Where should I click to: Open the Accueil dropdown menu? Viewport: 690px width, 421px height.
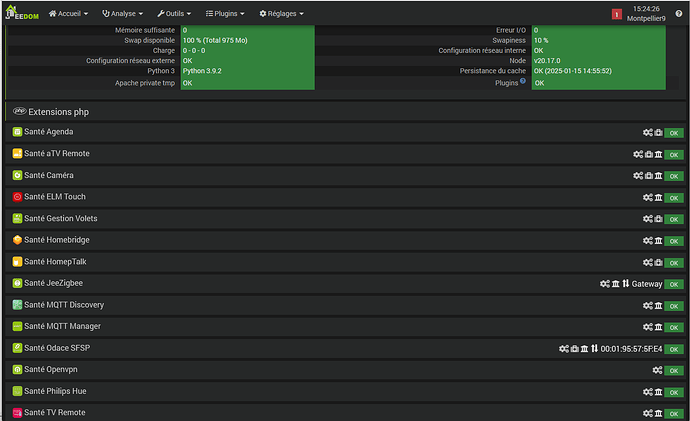click(x=68, y=14)
